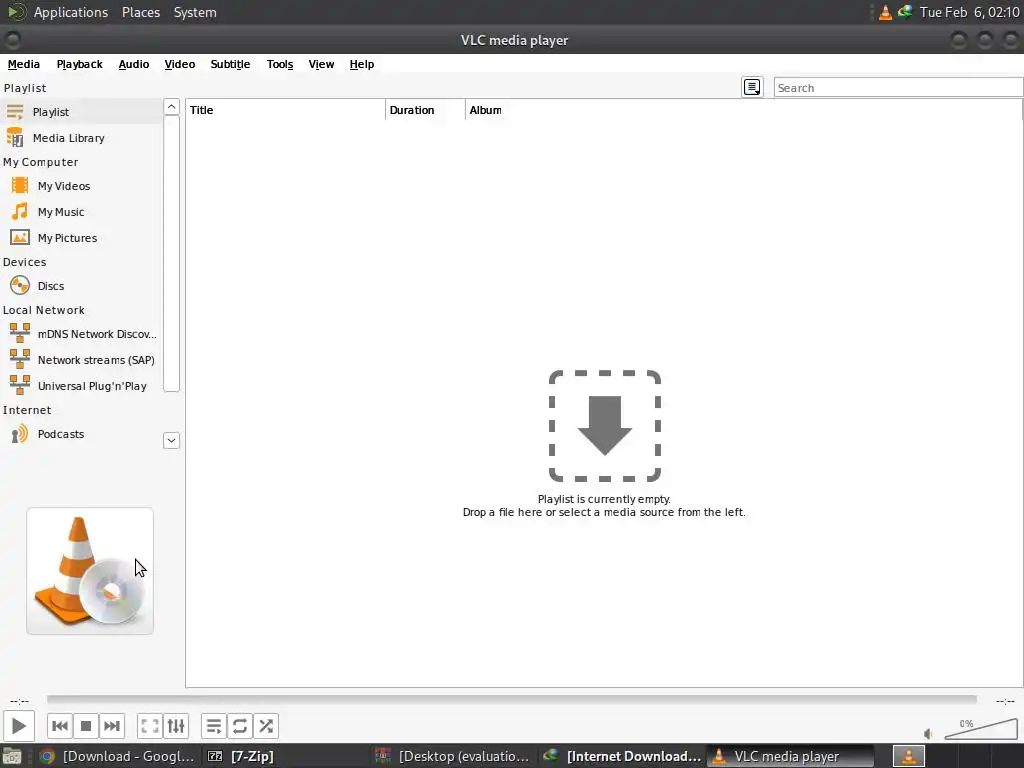Click the date and time clock
This screenshot has height=768, width=1024.
(969, 12)
